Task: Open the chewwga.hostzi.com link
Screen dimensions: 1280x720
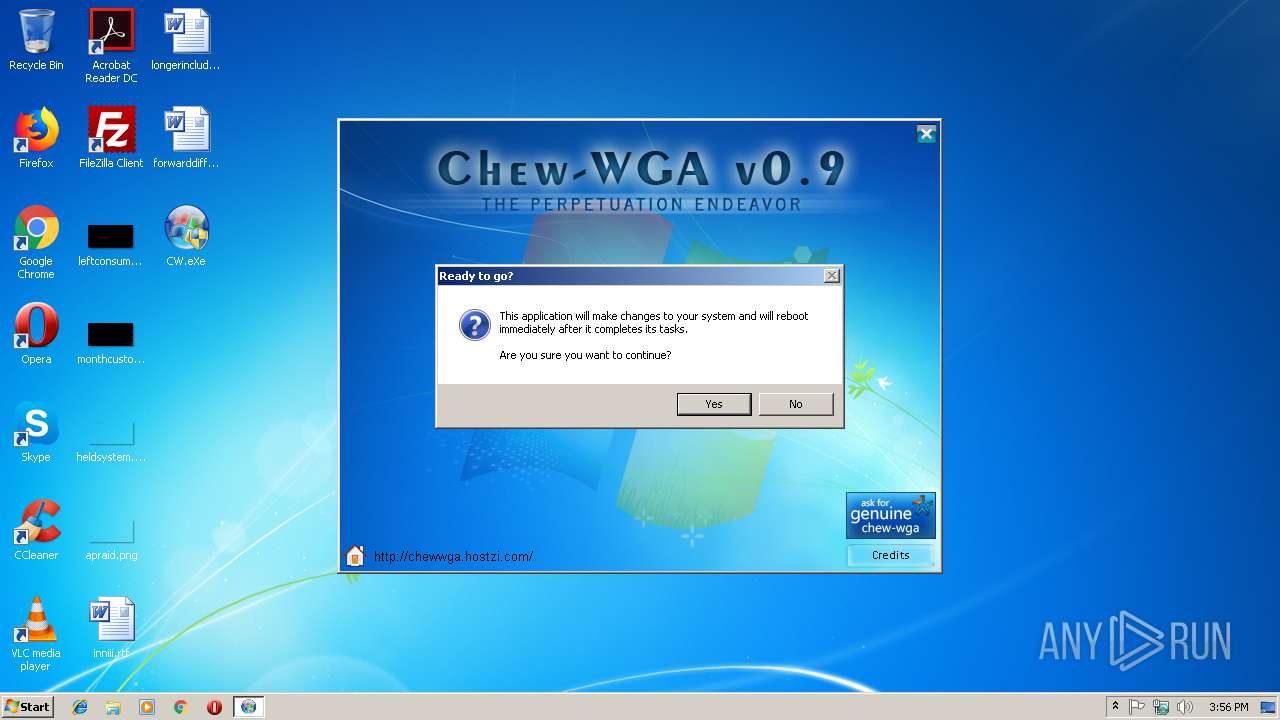Action: (453, 557)
